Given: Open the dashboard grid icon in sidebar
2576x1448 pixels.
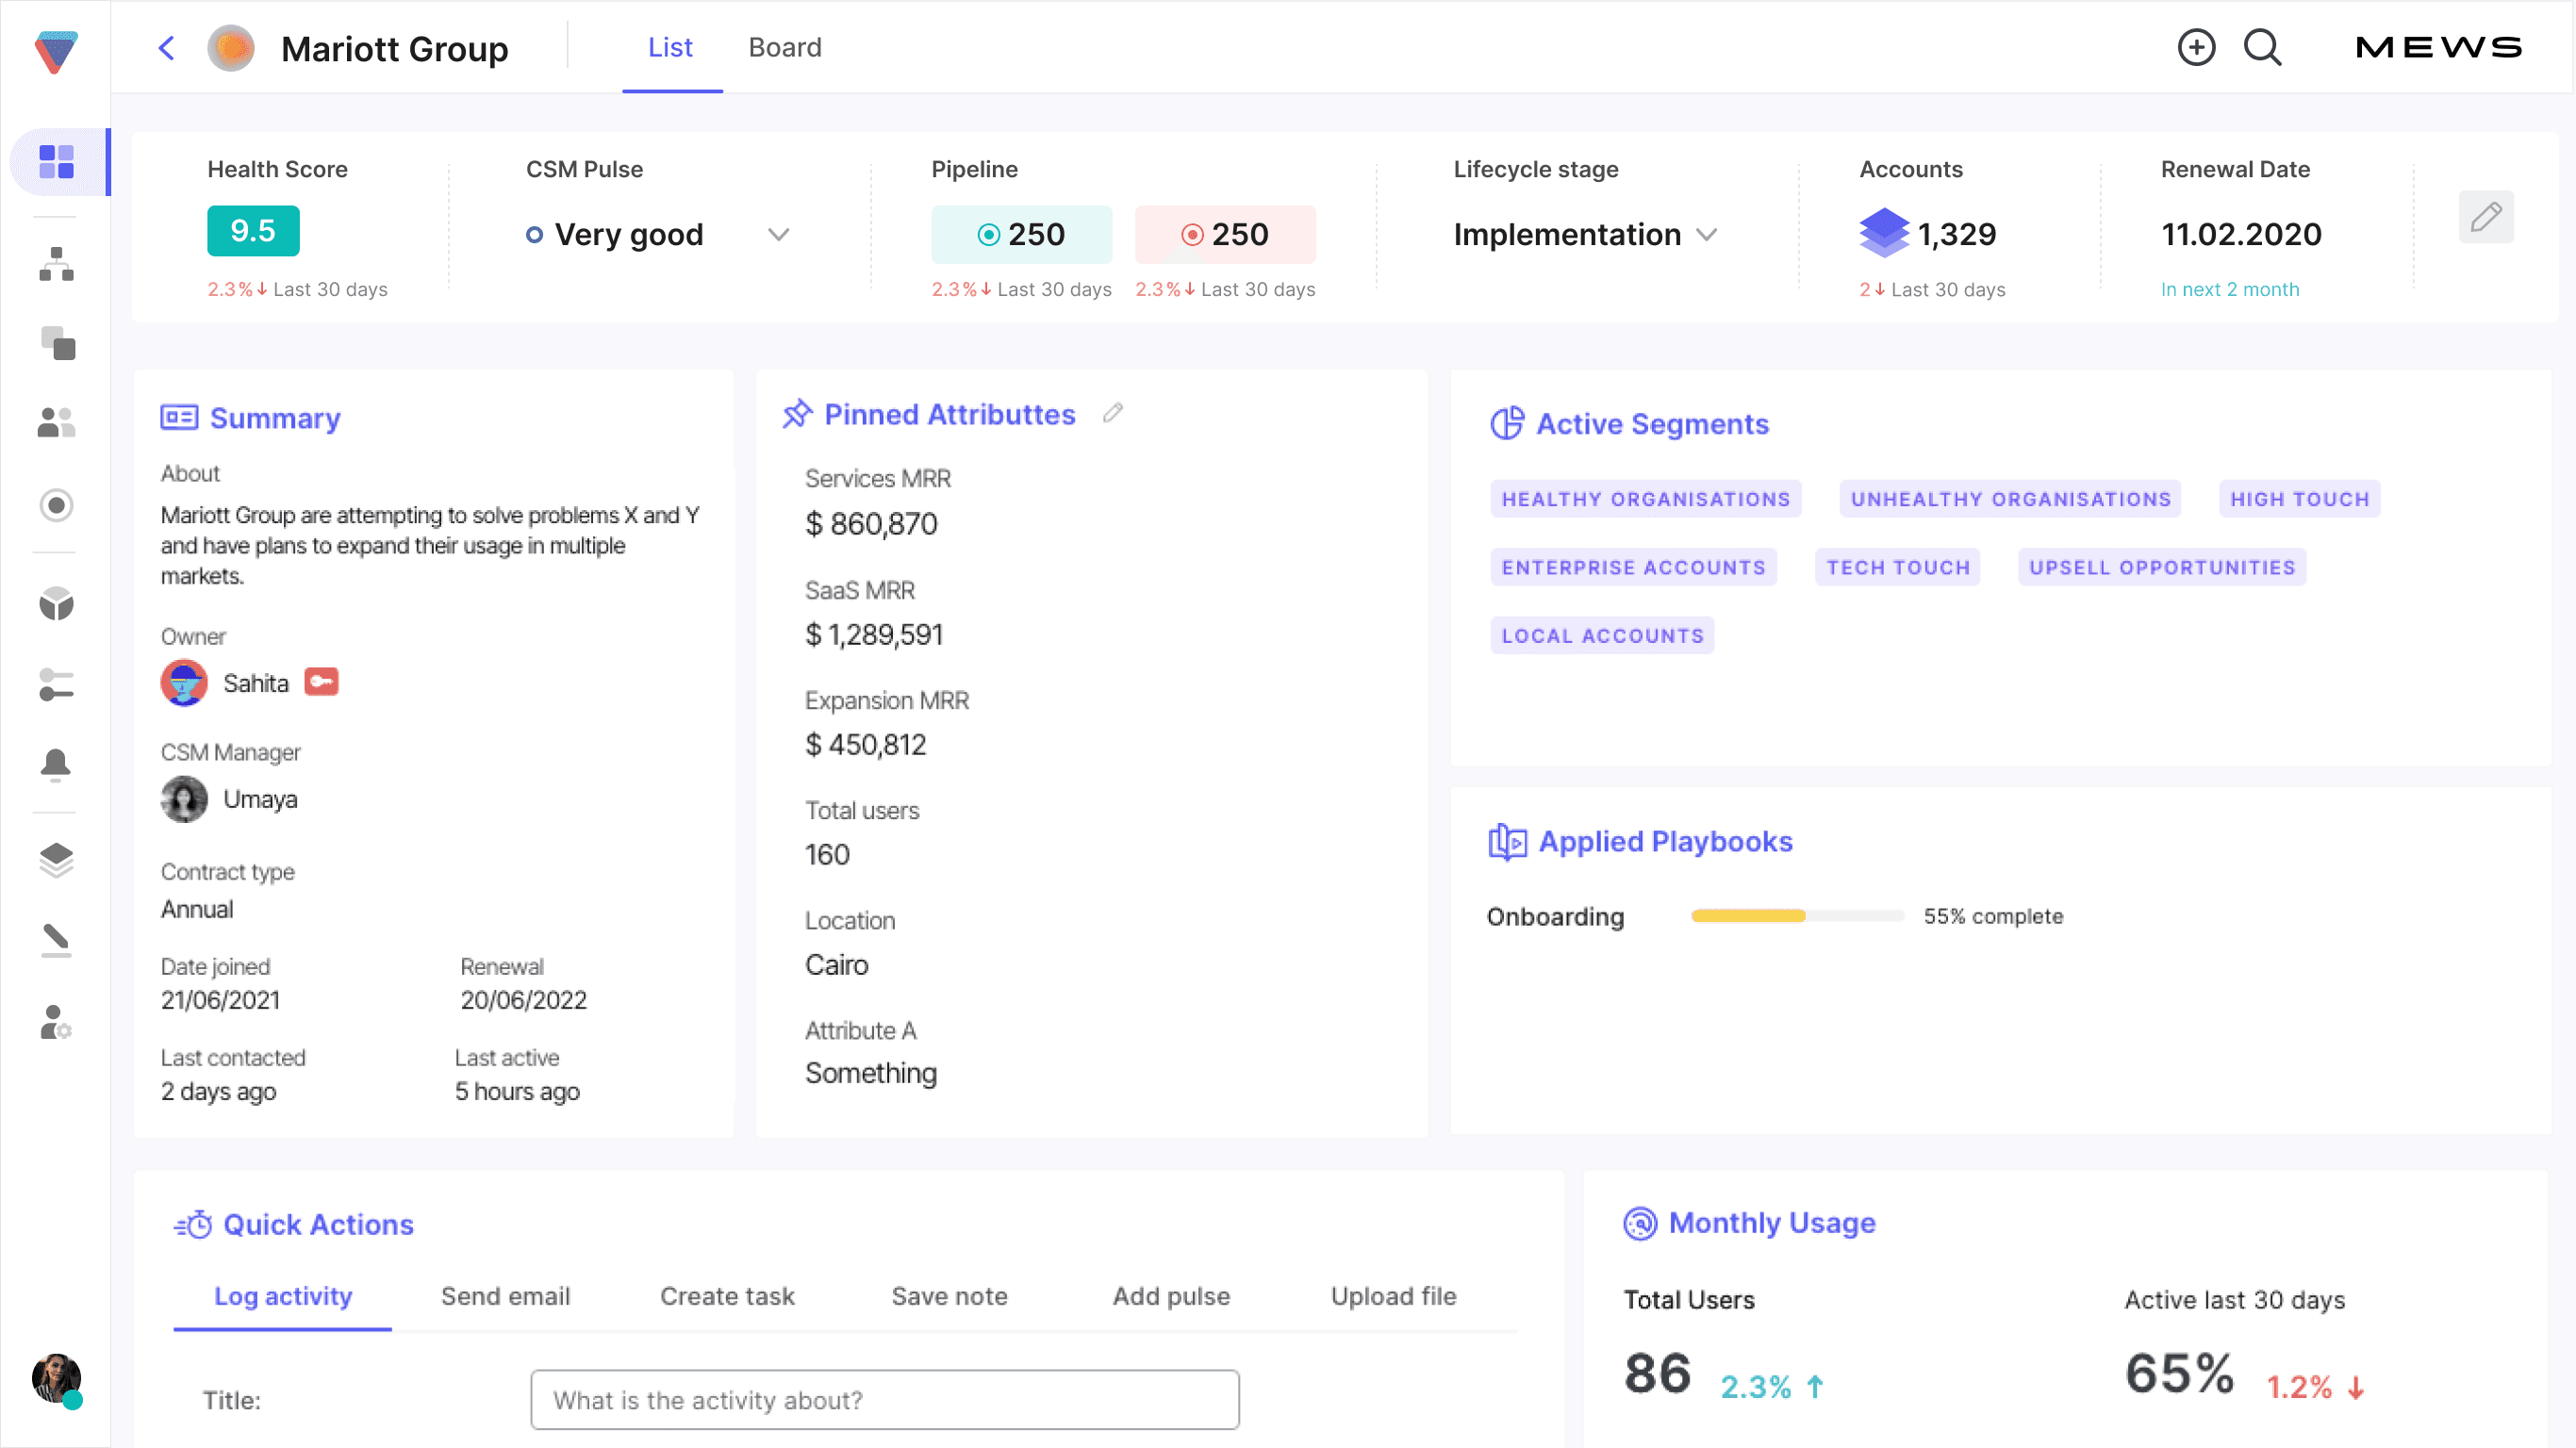Looking at the screenshot, I should [x=56, y=162].
